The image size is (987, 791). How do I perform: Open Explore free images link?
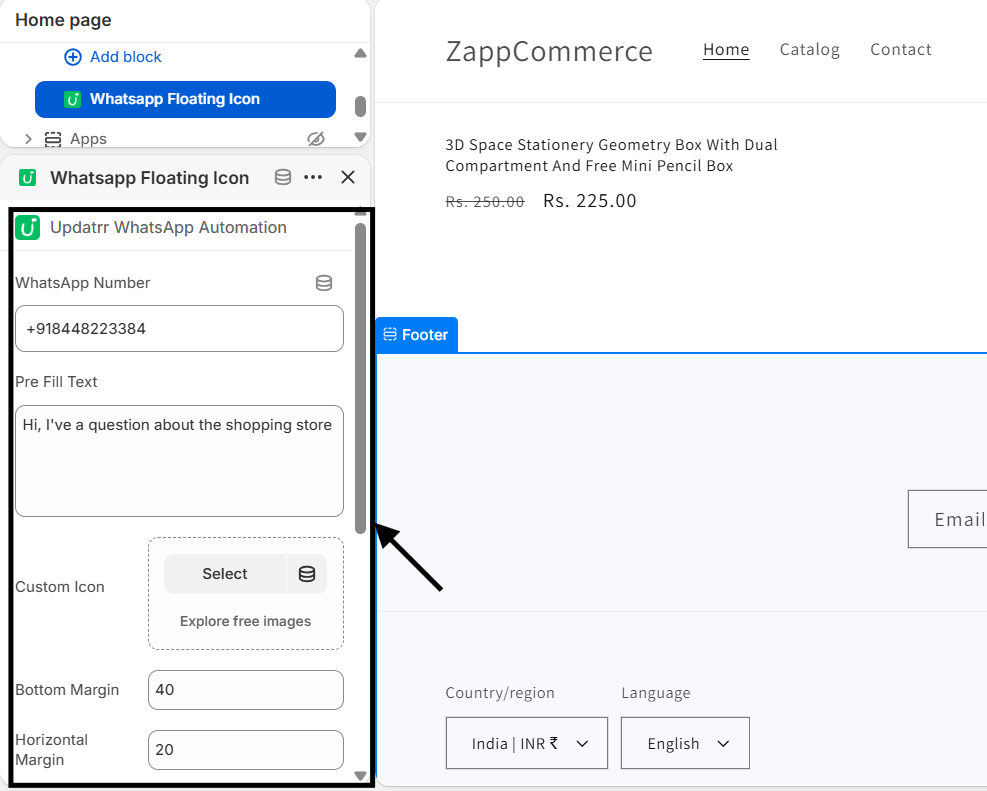point(245,621)
